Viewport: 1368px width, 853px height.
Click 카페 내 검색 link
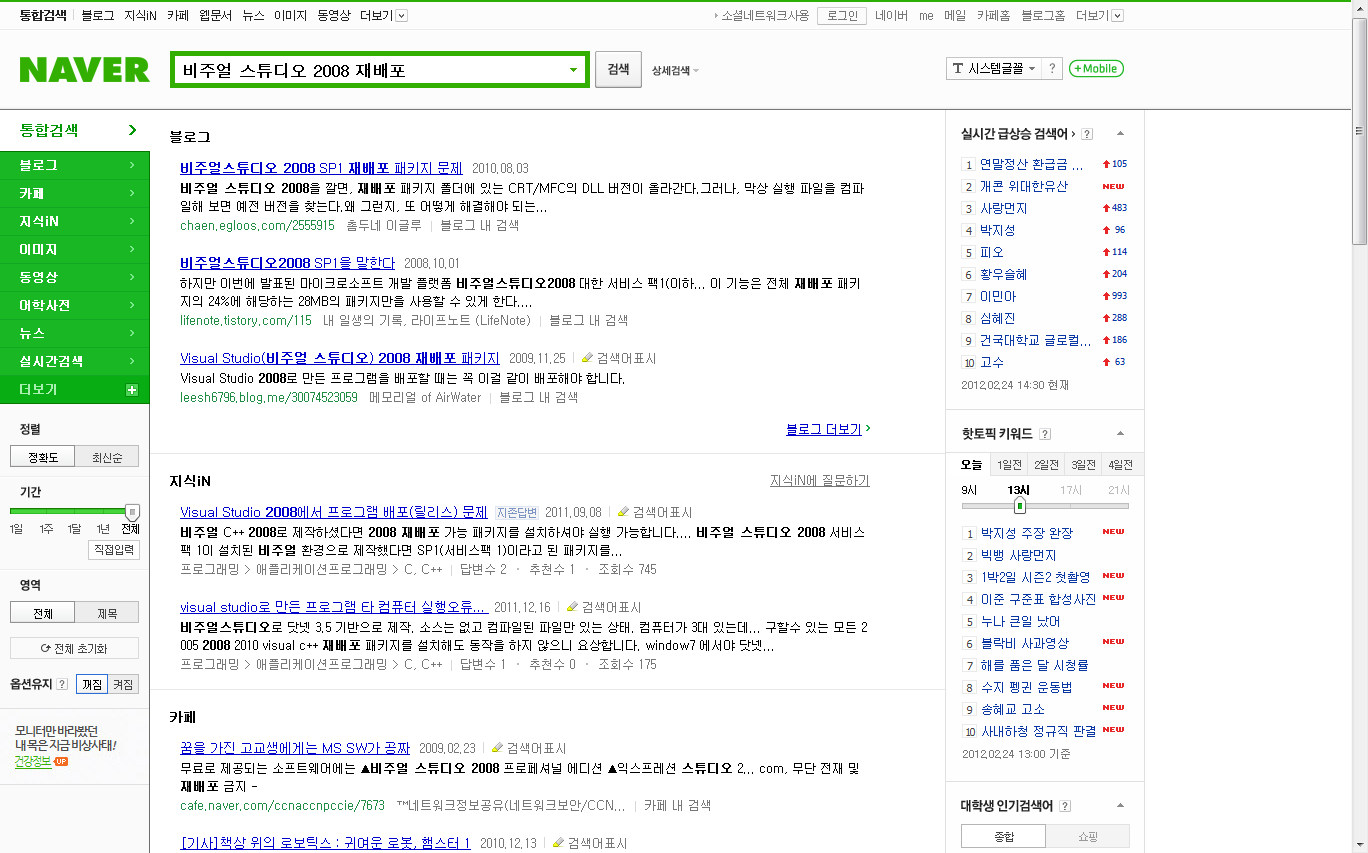(x=677, y=805)
